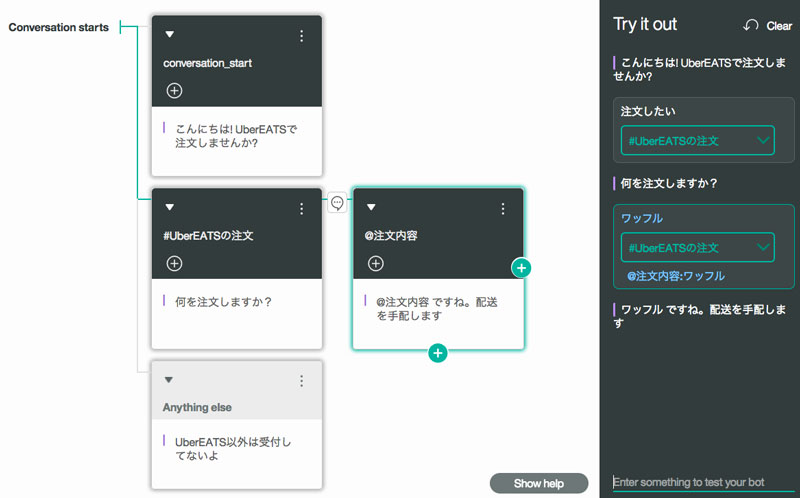The width and height of the screenshot is (800, 498).
Task: Click the @注文内容:ワッフル entity label
Action: tap(676, 276)
